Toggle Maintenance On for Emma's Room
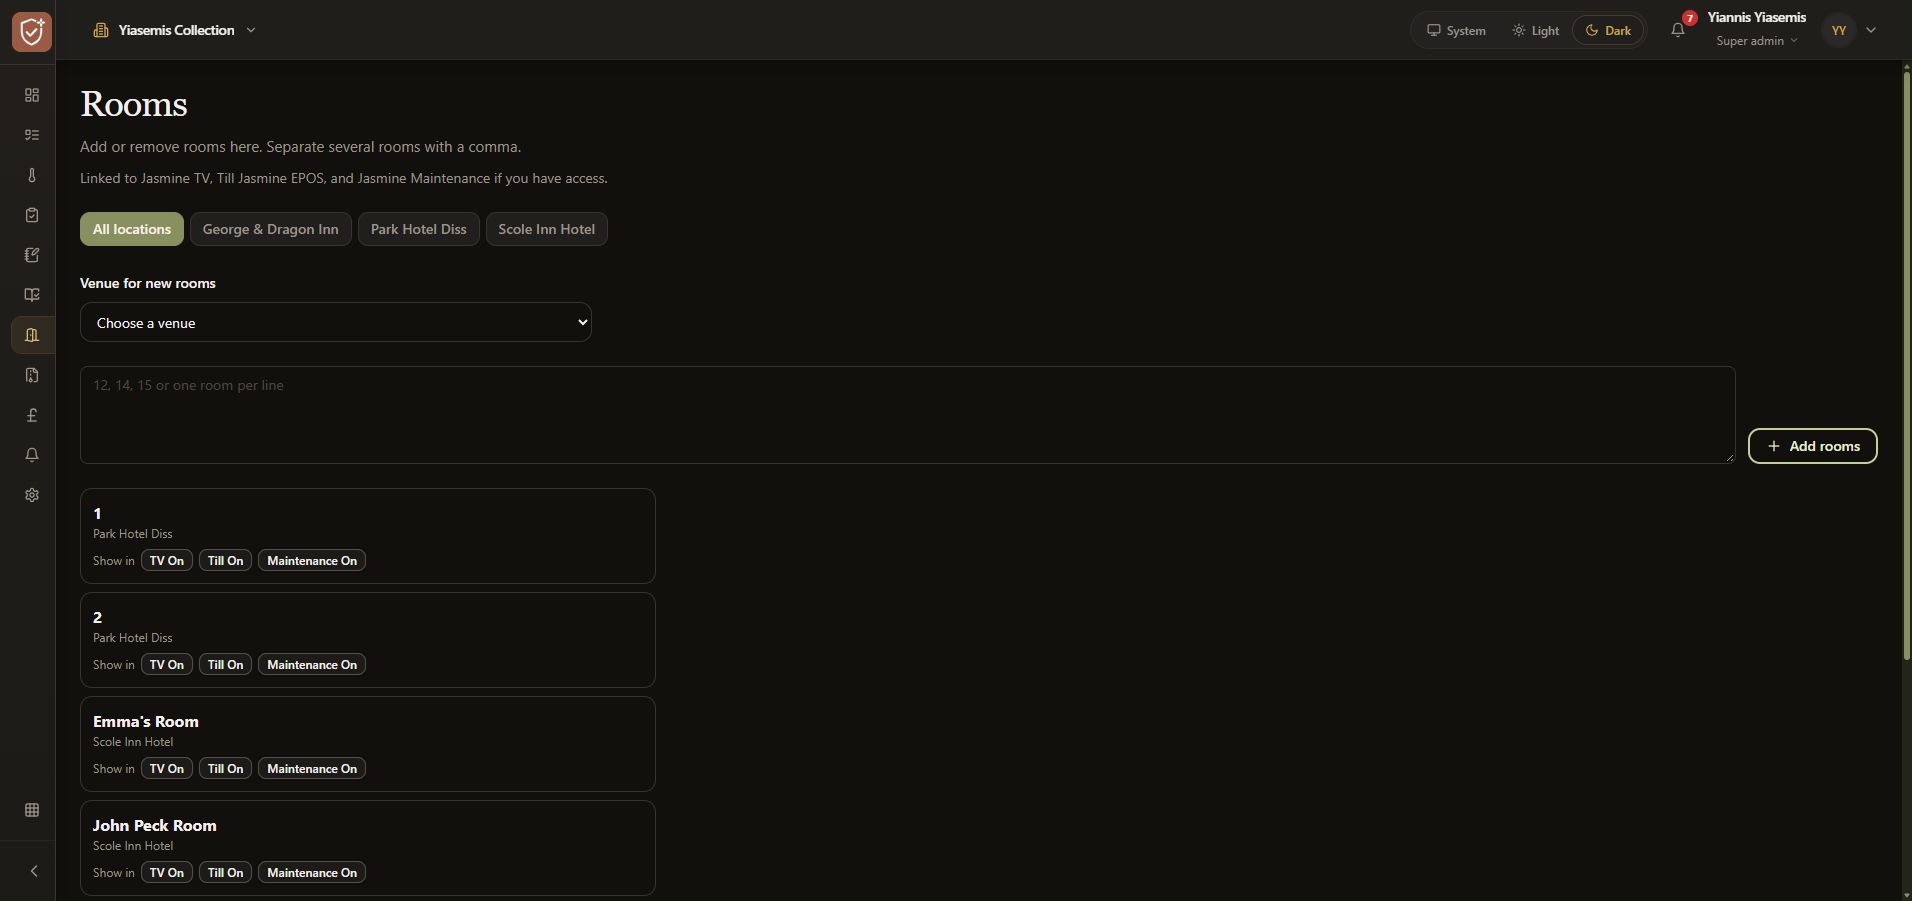The image size is (1912, 901). [312, 769]
